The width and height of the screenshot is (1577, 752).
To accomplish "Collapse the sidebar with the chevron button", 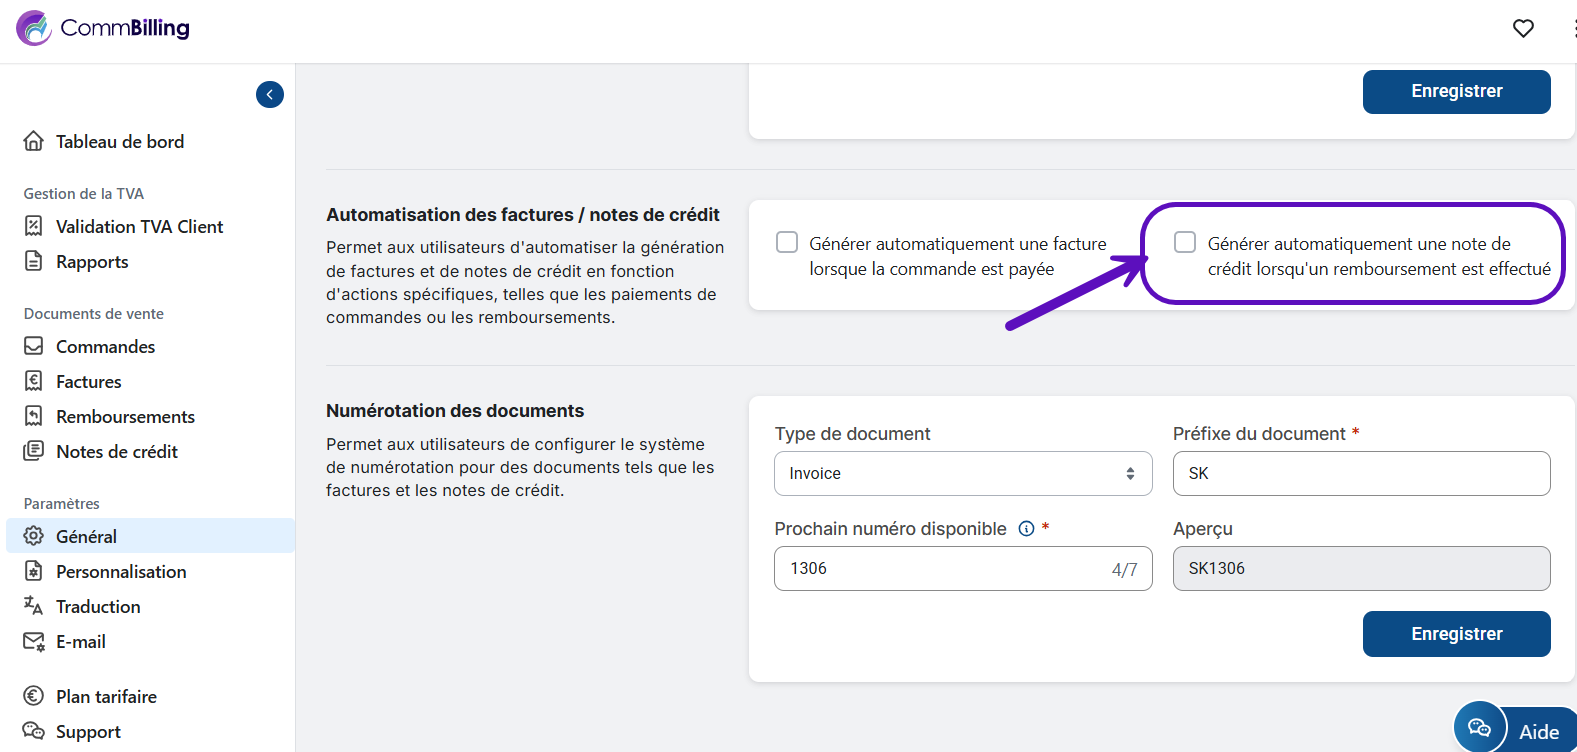I will [x=270, y=94].
